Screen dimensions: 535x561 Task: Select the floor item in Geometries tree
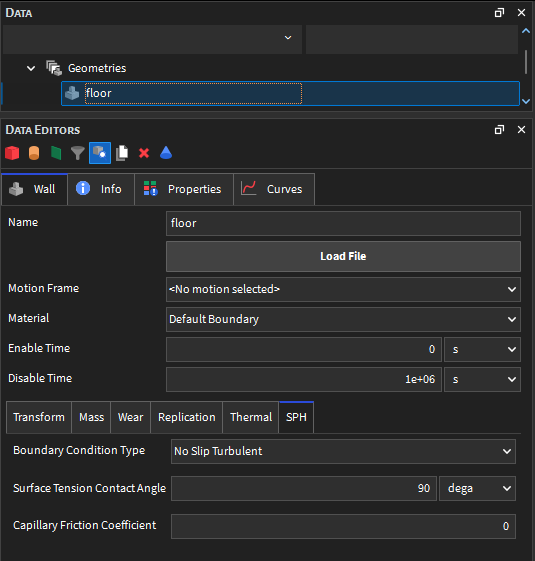tap(290, 93)
